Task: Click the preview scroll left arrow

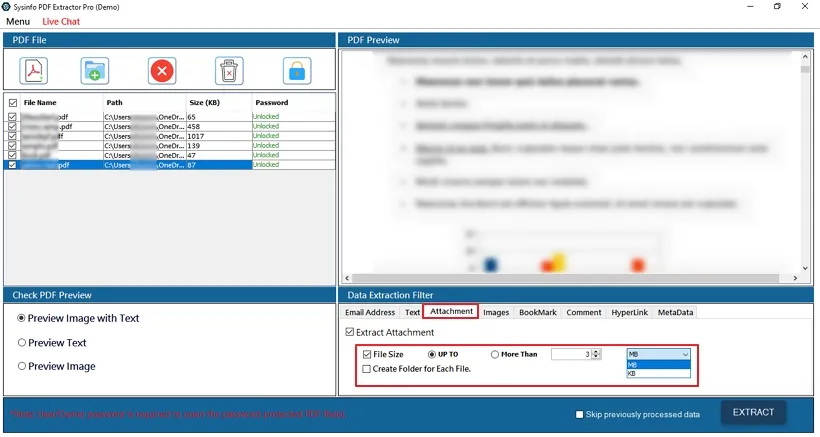Action: tap(347, 278)
